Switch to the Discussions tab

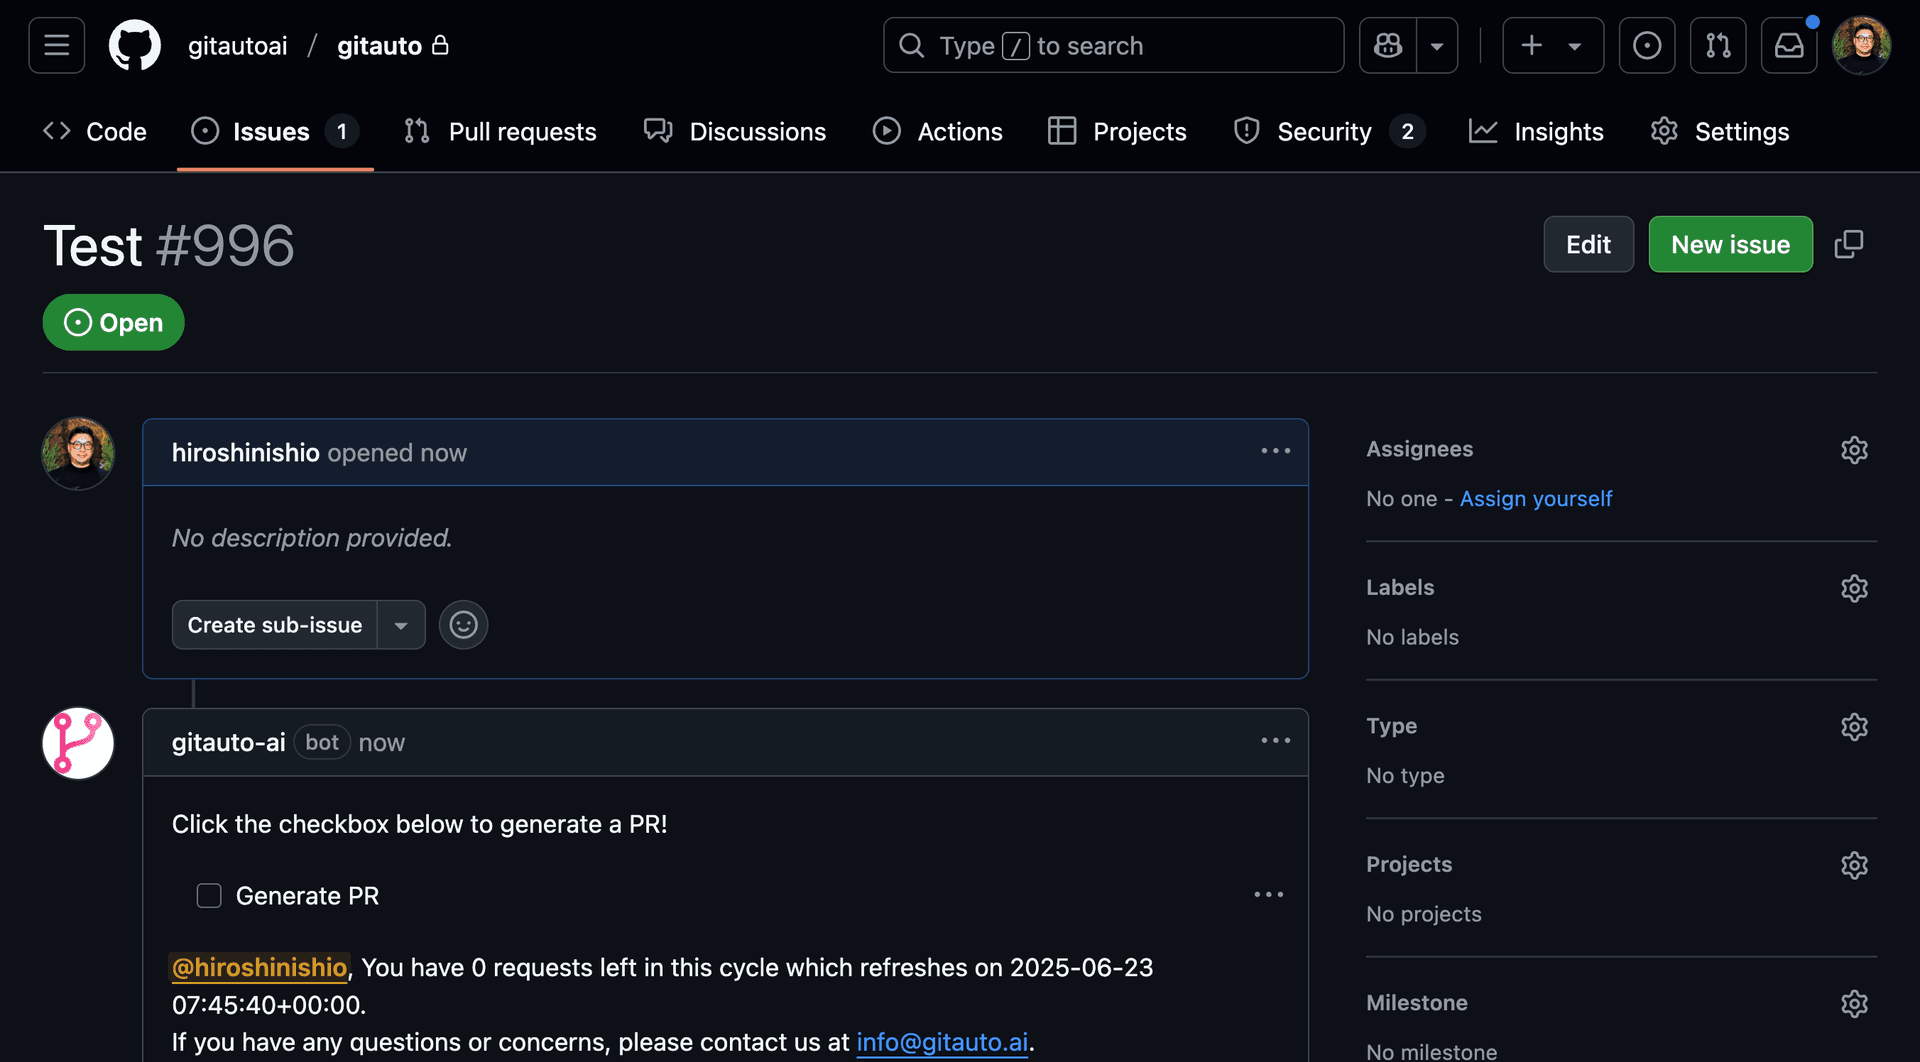(x=735, y=131)
